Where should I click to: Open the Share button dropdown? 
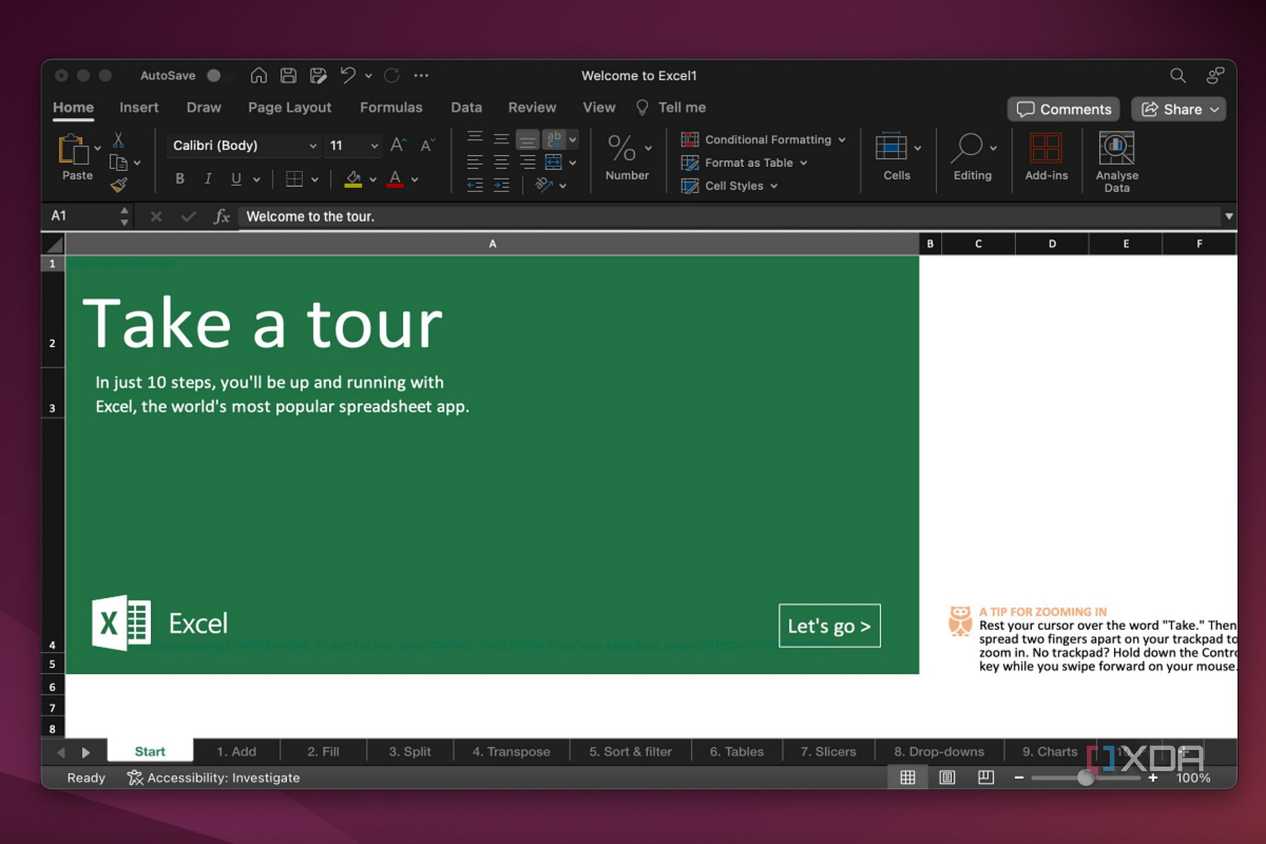1215,109
